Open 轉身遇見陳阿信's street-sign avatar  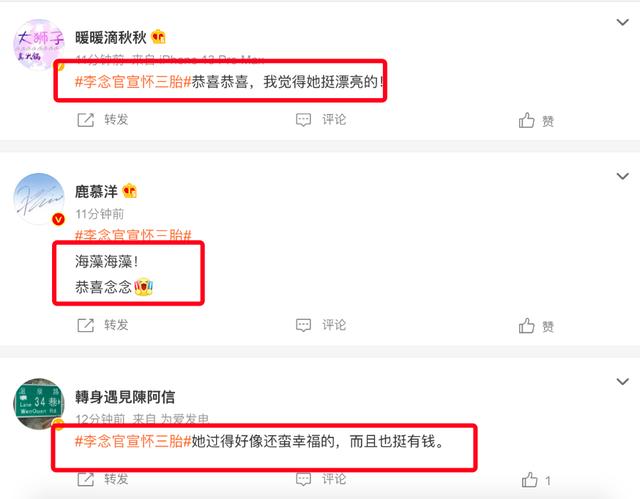pyautogui.click(x=39, y=404)
